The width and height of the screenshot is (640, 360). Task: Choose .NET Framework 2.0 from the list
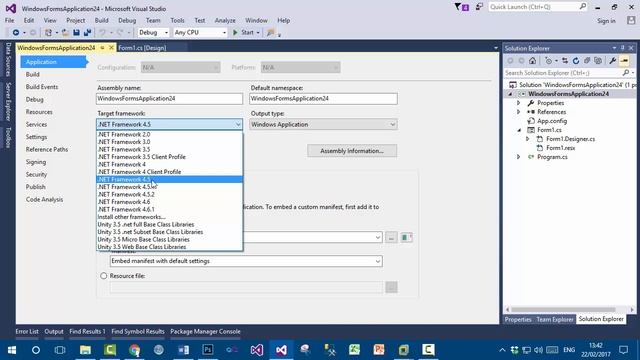pos(169,134)
